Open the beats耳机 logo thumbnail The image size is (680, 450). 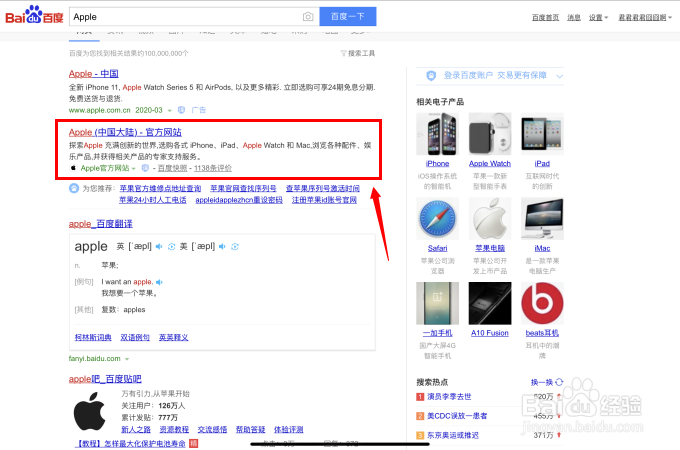[x=542, y=303]
